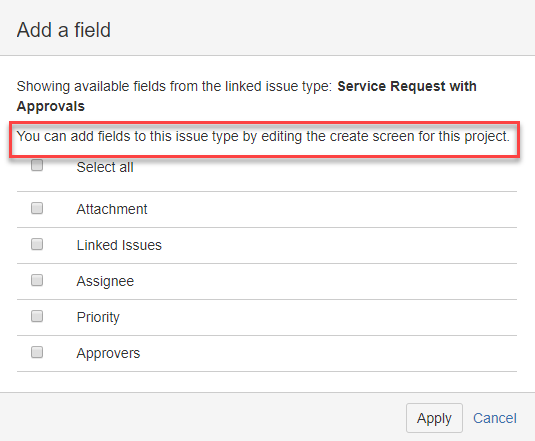Screen dimensions: 535x441
Task: Select the Approvers checkbox
Action: click(x=37, y=352)
